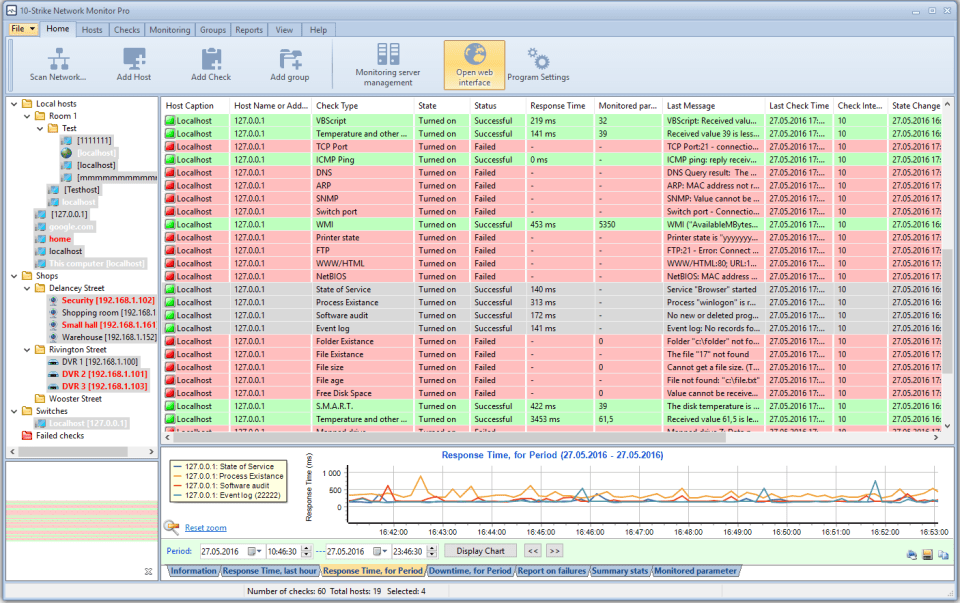Switch to the Hosts ribbon tab
960x603 pixels.
click(92, 29)
